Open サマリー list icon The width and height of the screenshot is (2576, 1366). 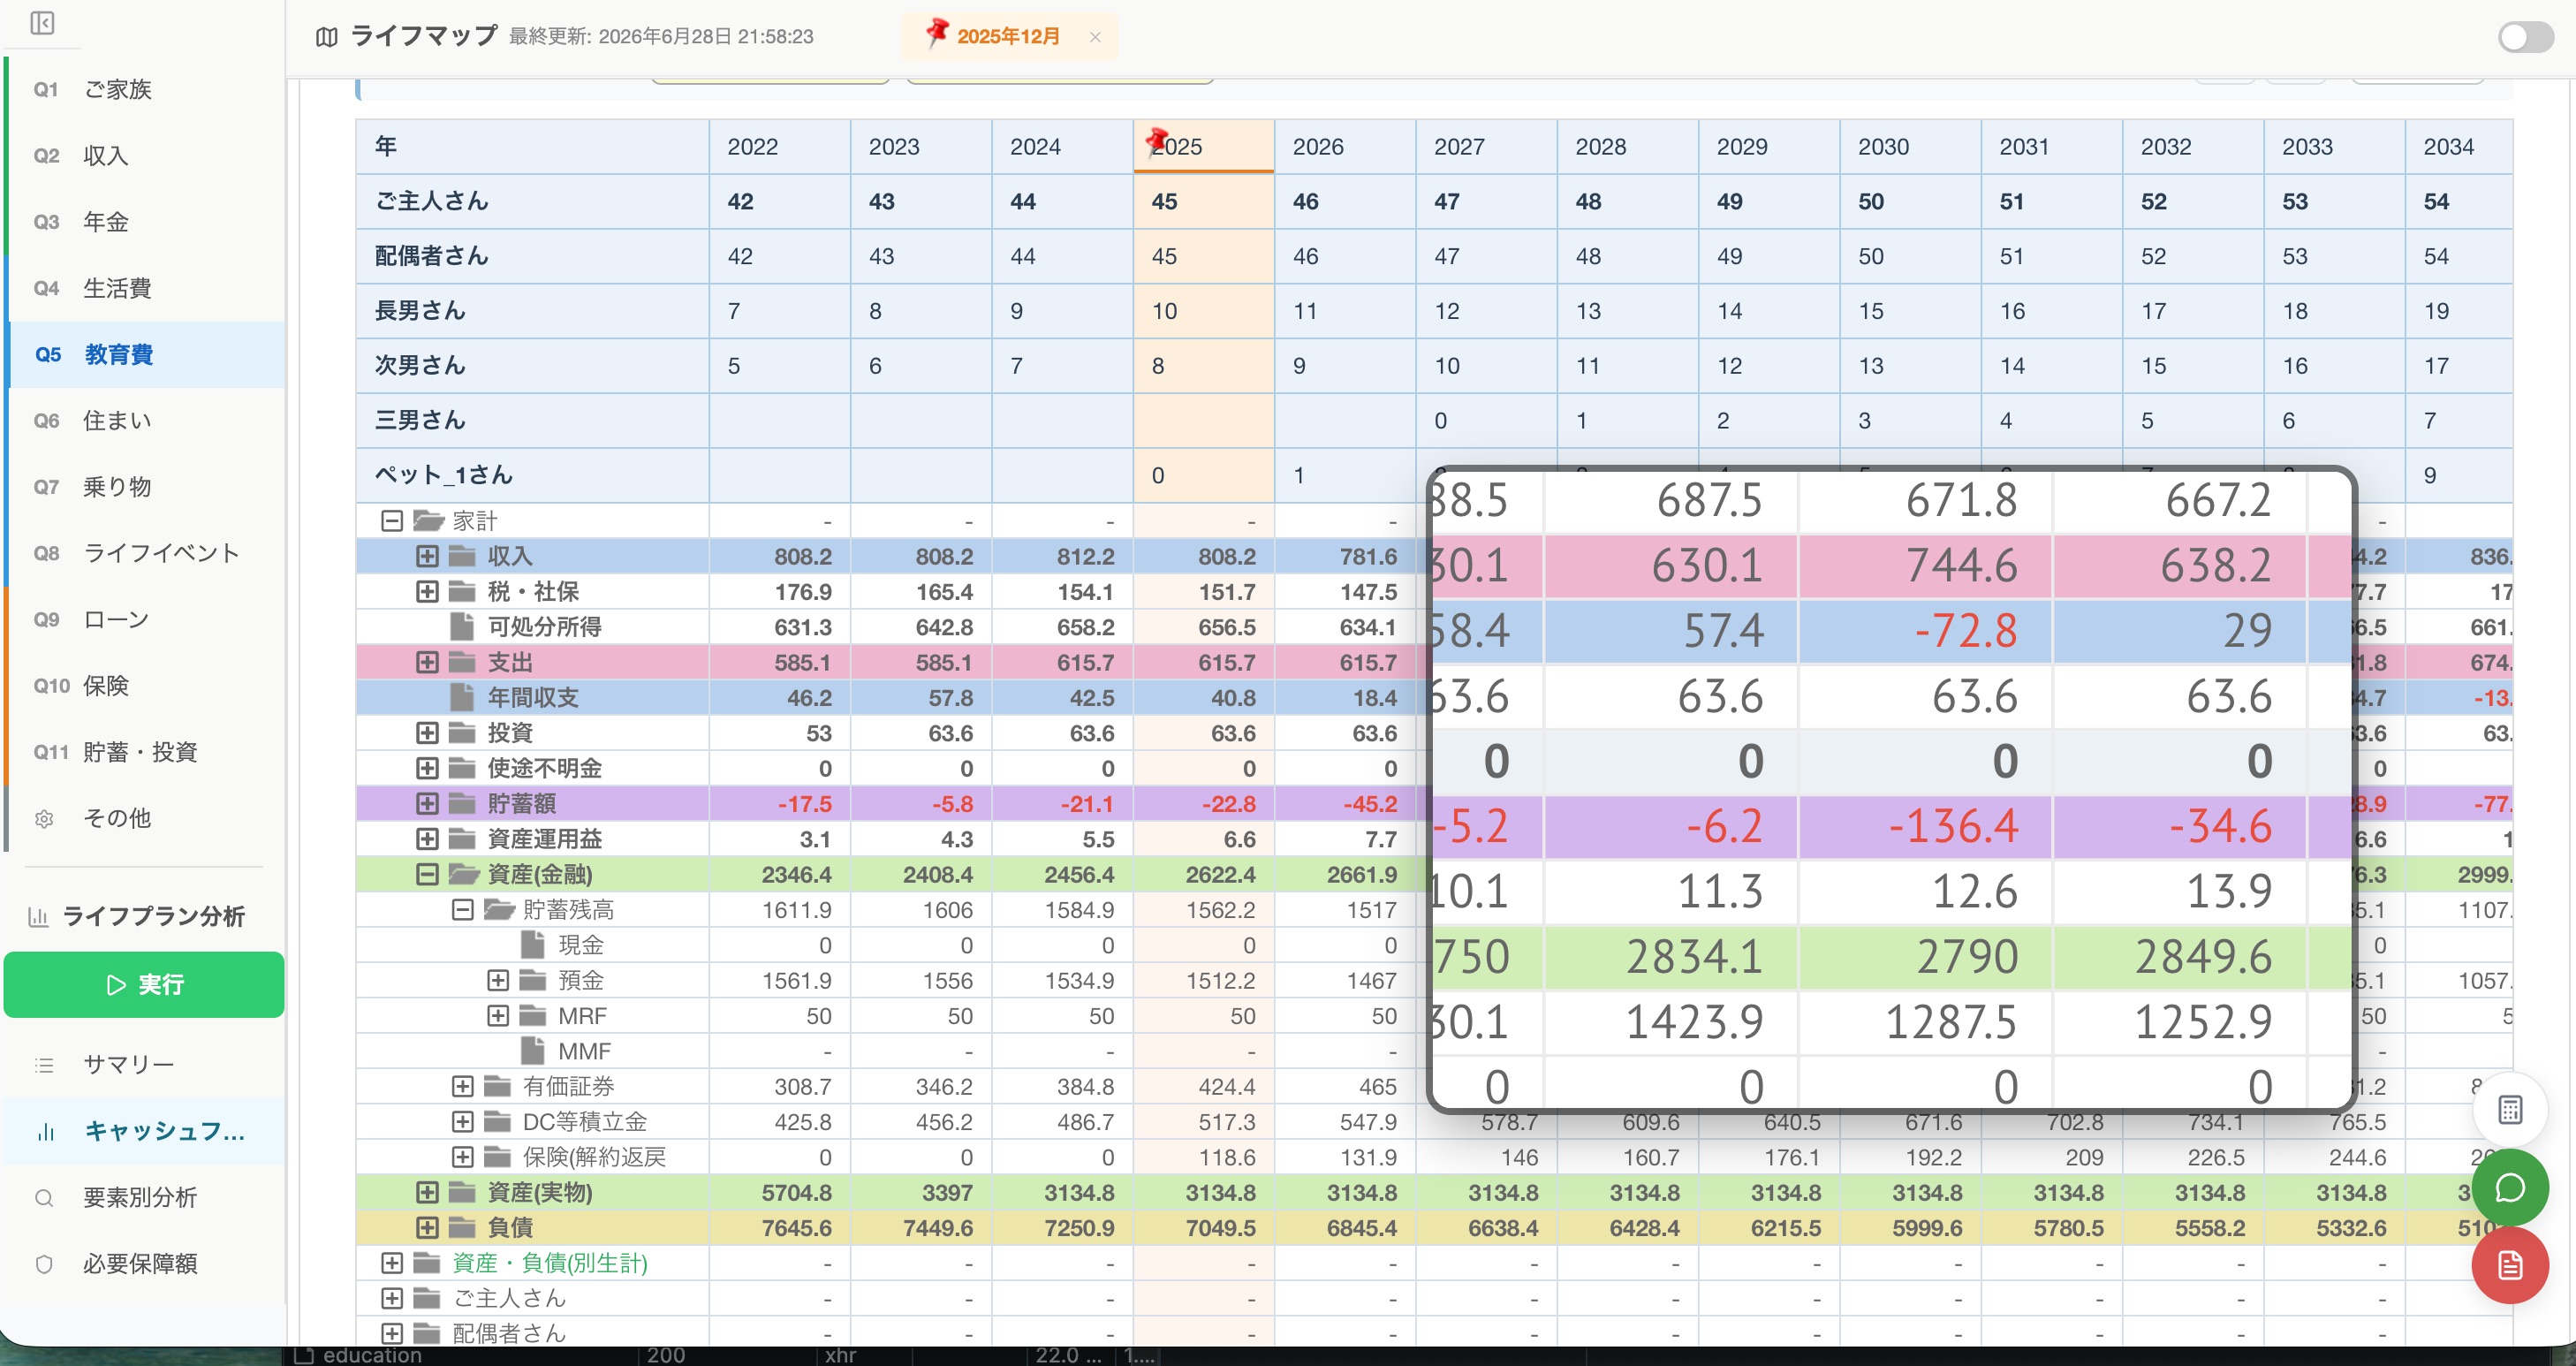tap(44, 1065)
